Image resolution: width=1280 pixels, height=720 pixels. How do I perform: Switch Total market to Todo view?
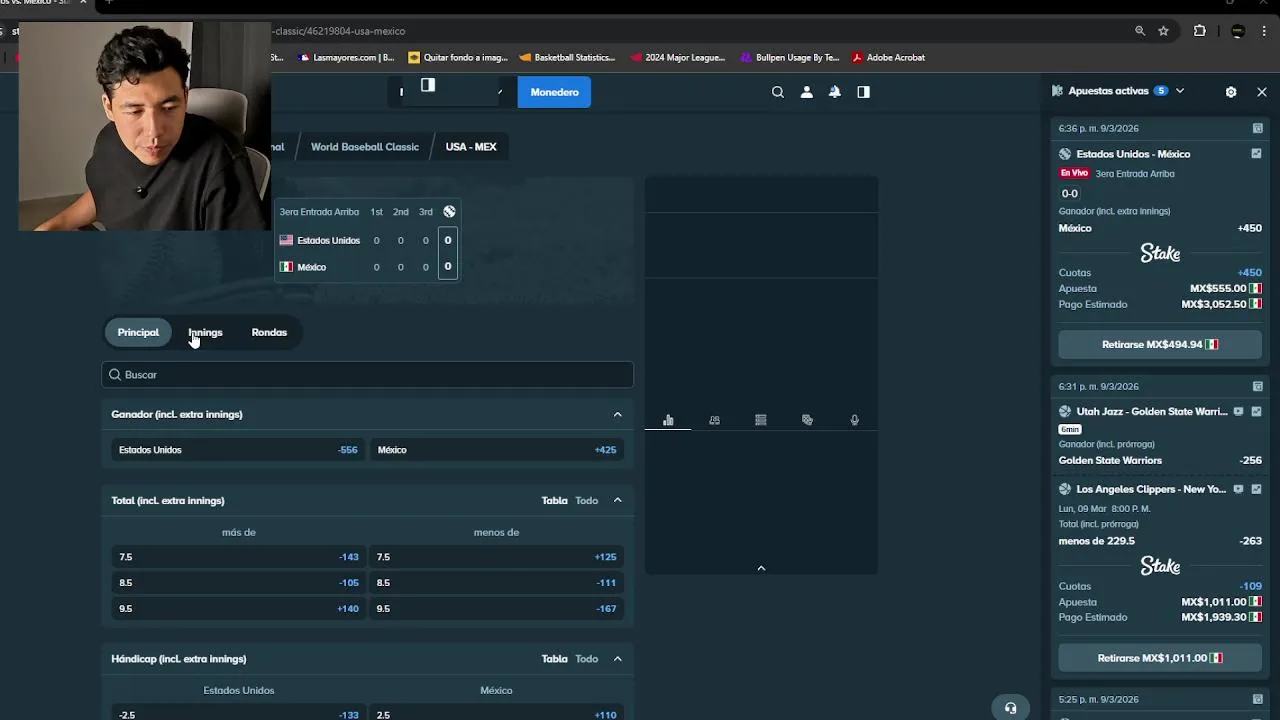point(586,500)
